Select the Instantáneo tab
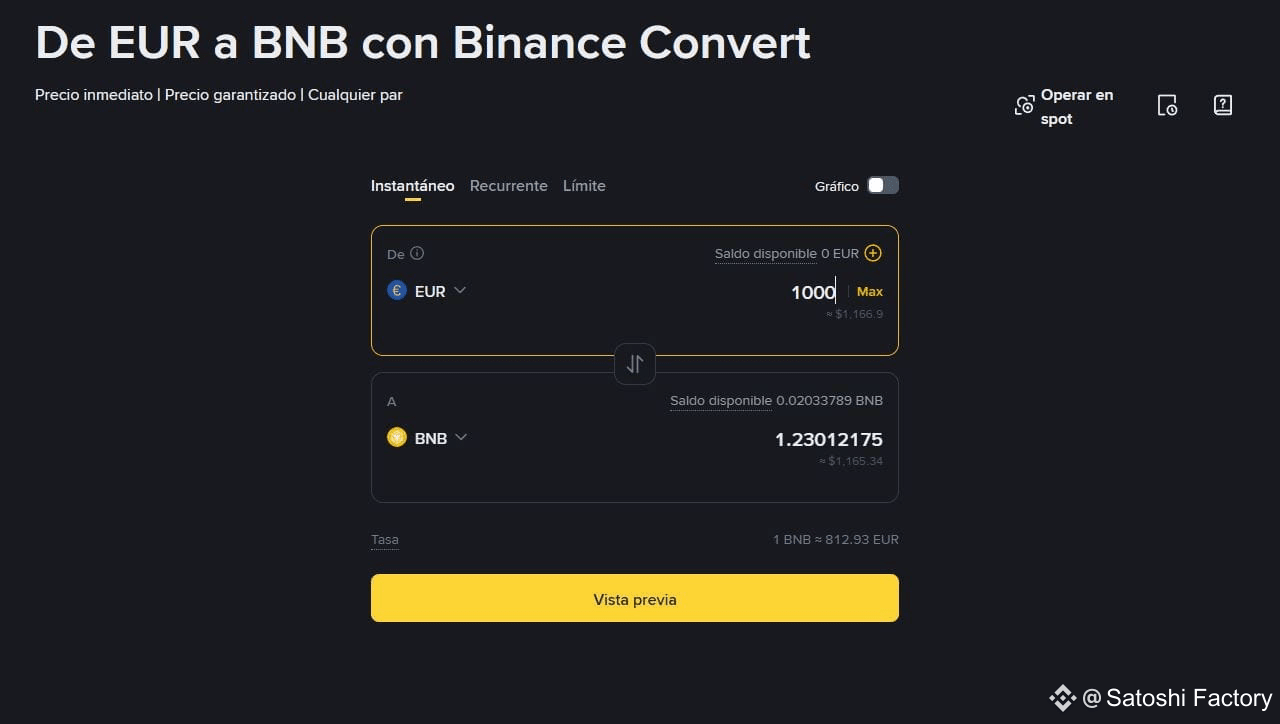 (x=412, y=186)
